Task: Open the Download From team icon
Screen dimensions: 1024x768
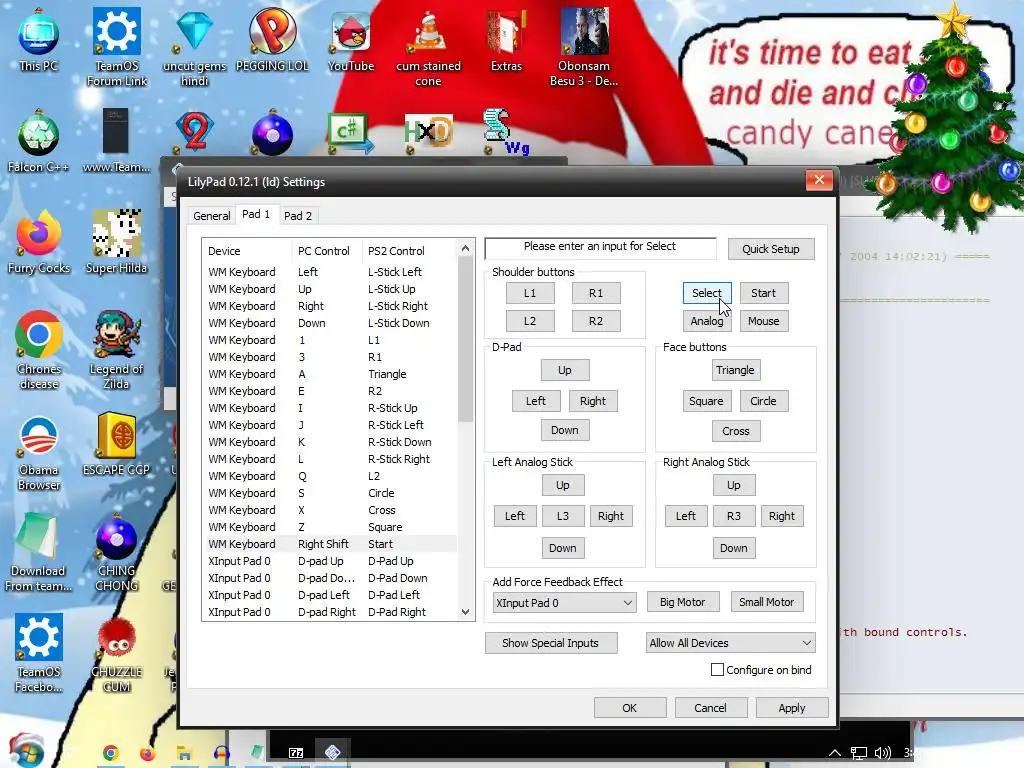Action: [x=39, y=553]
